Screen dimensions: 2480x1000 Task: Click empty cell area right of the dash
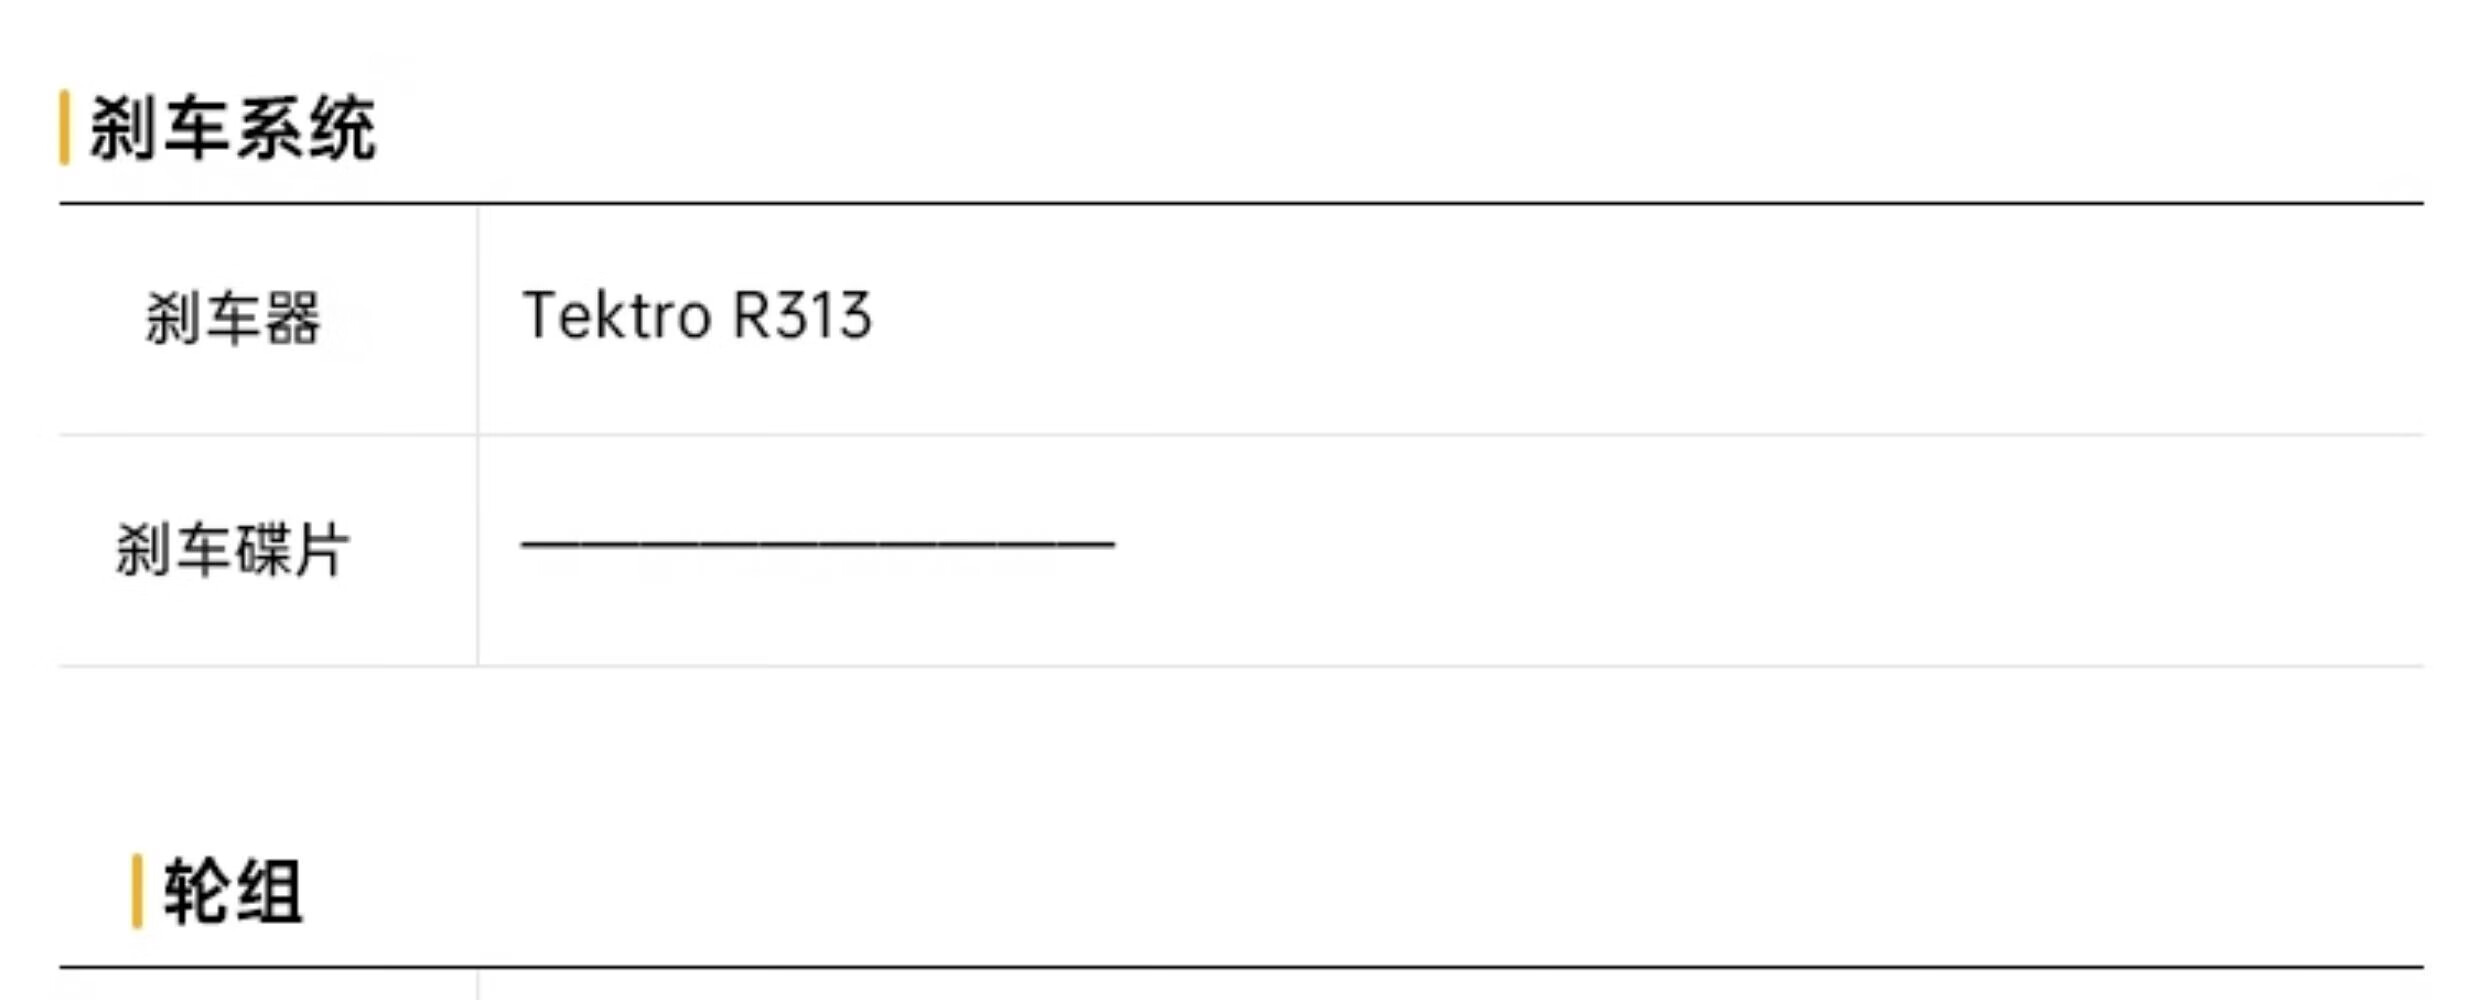click(1770, 550)
